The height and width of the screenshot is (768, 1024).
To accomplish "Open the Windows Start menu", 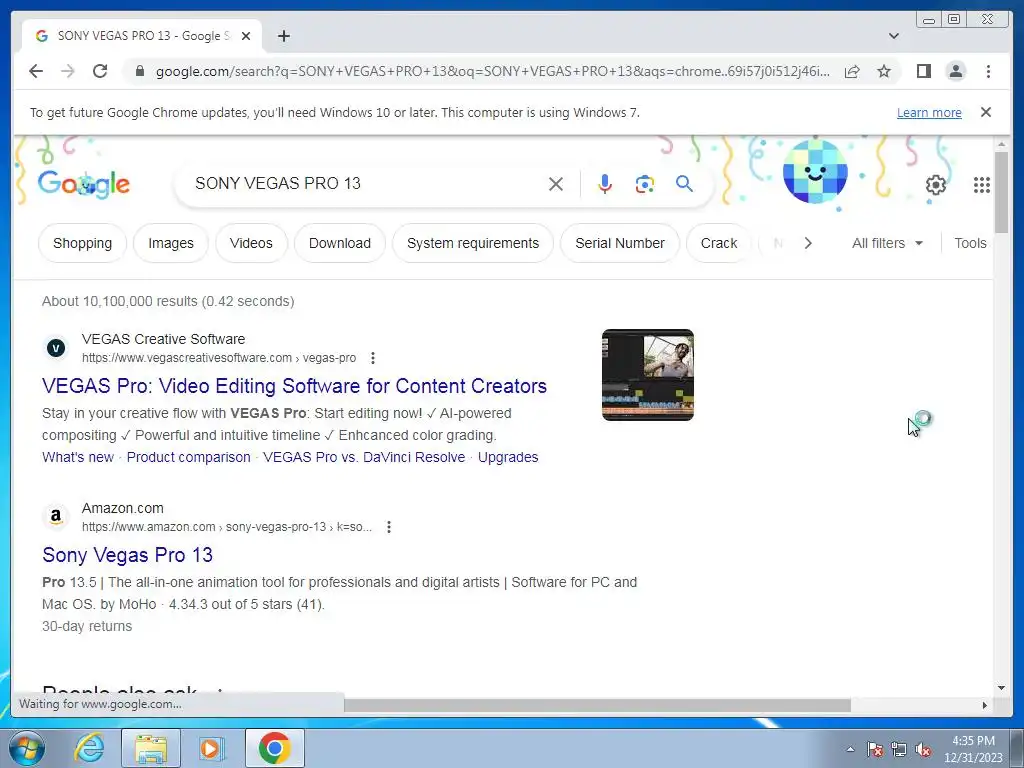I will 26,748.
